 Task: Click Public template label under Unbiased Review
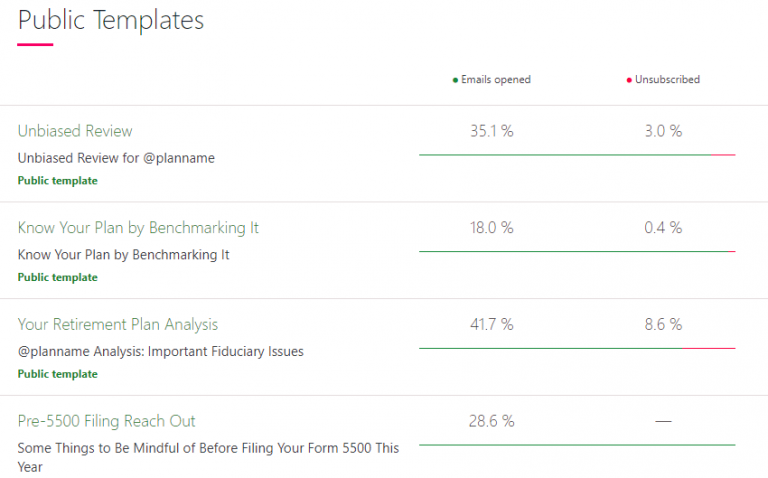(x=58, y=181)
